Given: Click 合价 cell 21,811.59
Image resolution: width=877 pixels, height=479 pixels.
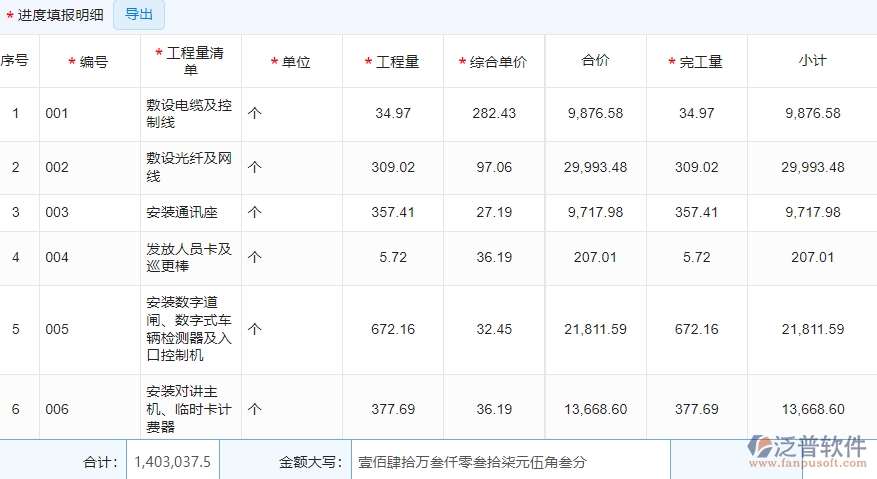Looking at the screenshot, I should tap(595, 329).
